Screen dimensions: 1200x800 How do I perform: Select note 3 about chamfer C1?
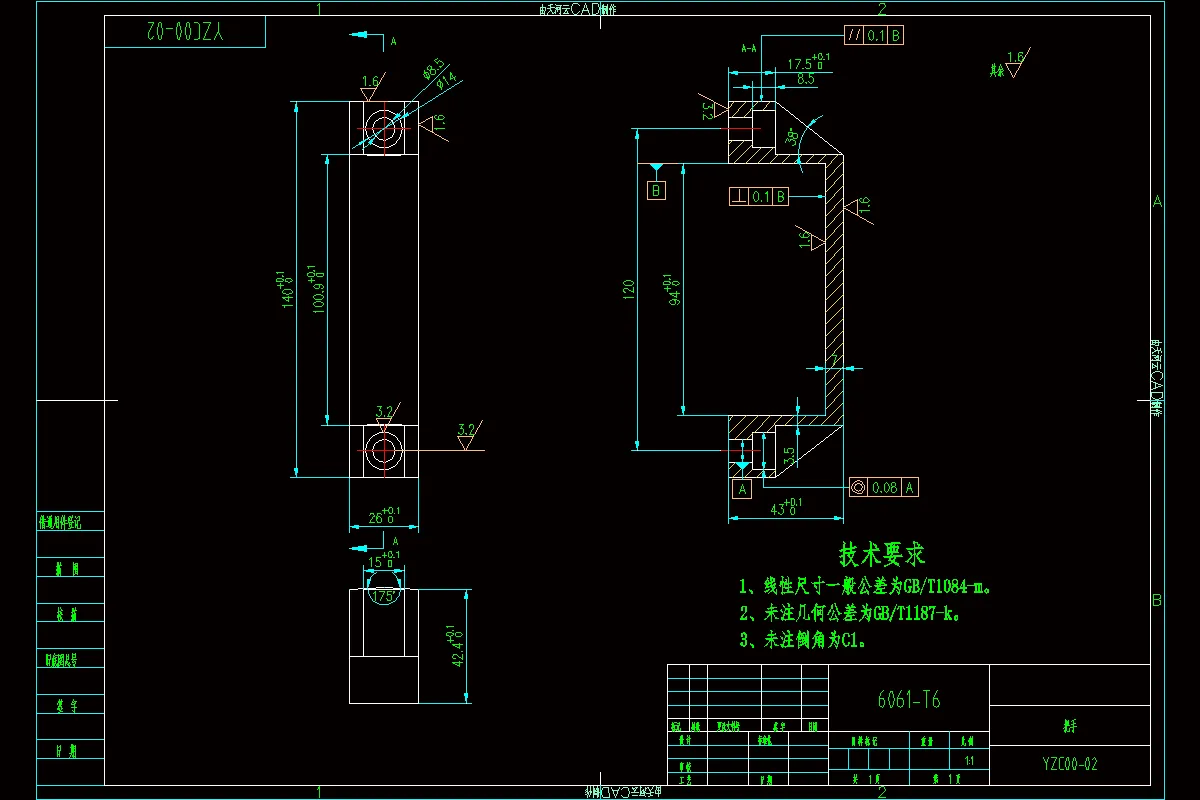pyautogui.click(x=802, y=640)
